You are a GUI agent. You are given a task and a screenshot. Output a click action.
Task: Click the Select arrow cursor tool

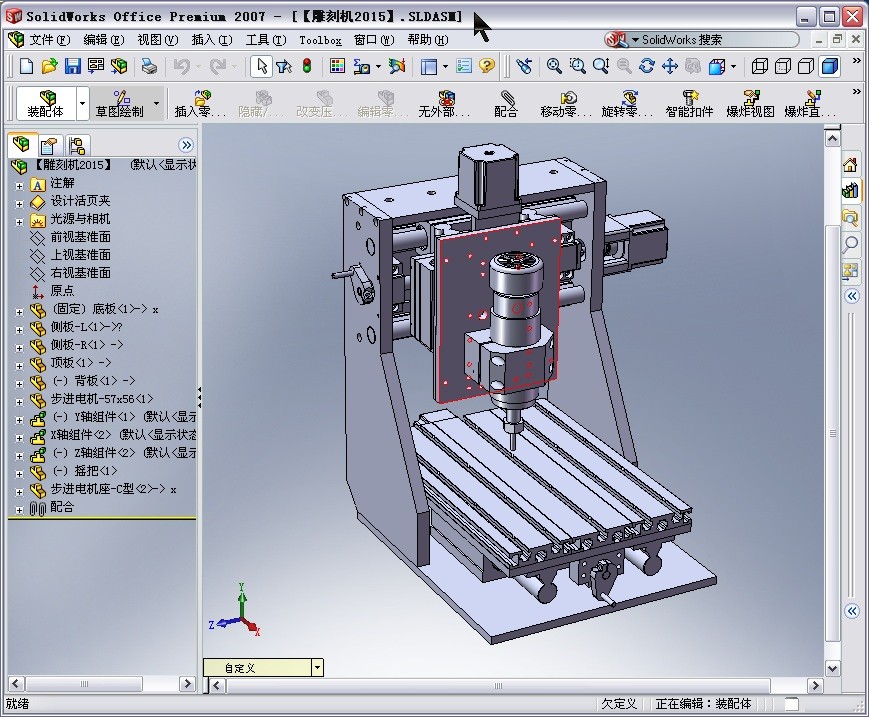coord(261,66)
